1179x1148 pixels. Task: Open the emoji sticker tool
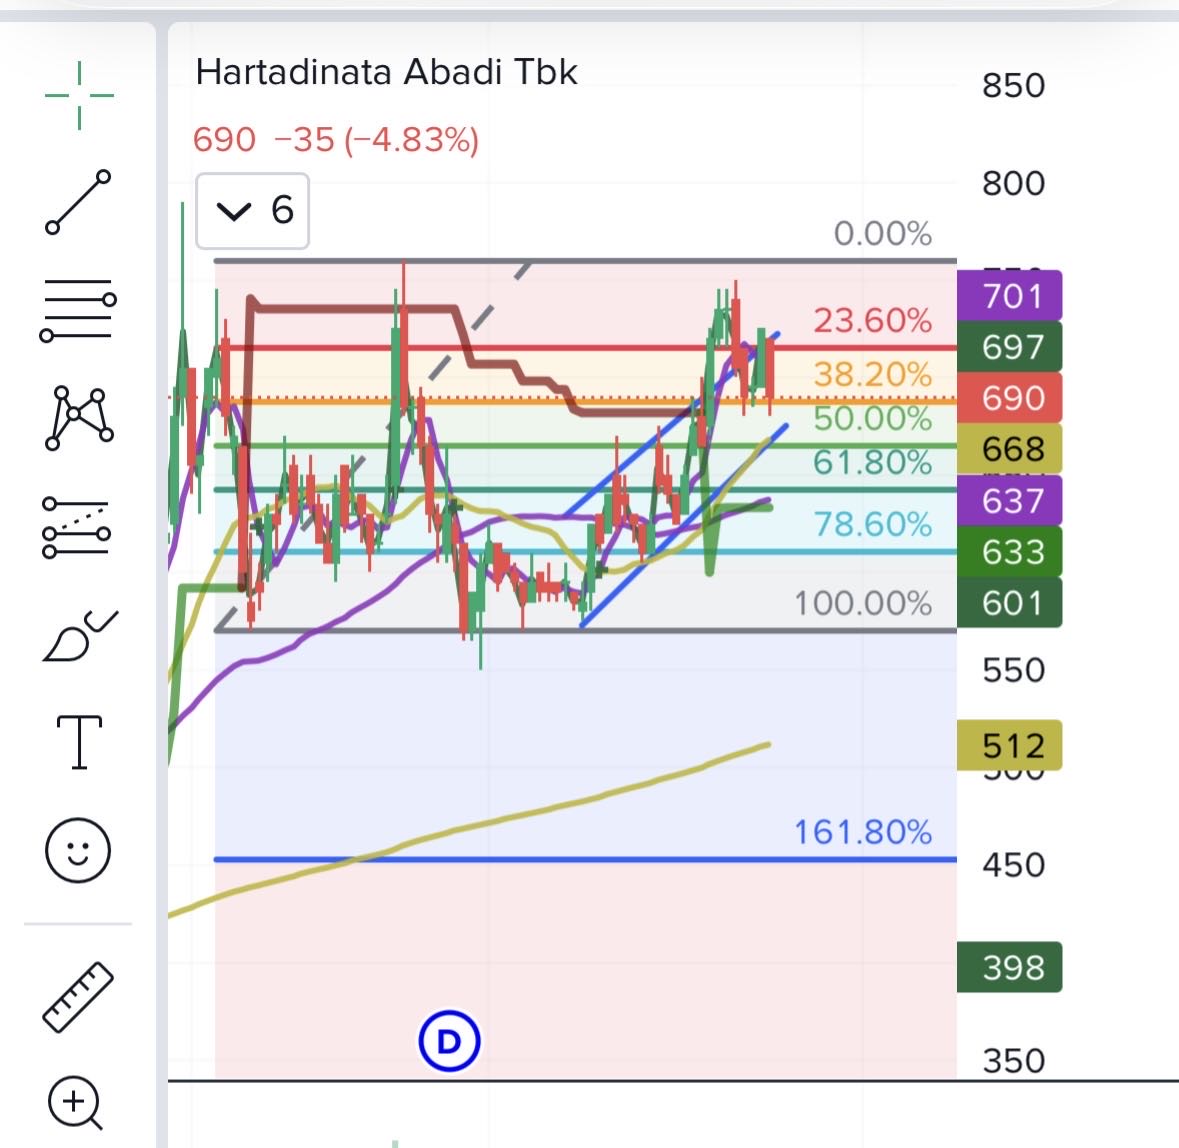[78, 850]
